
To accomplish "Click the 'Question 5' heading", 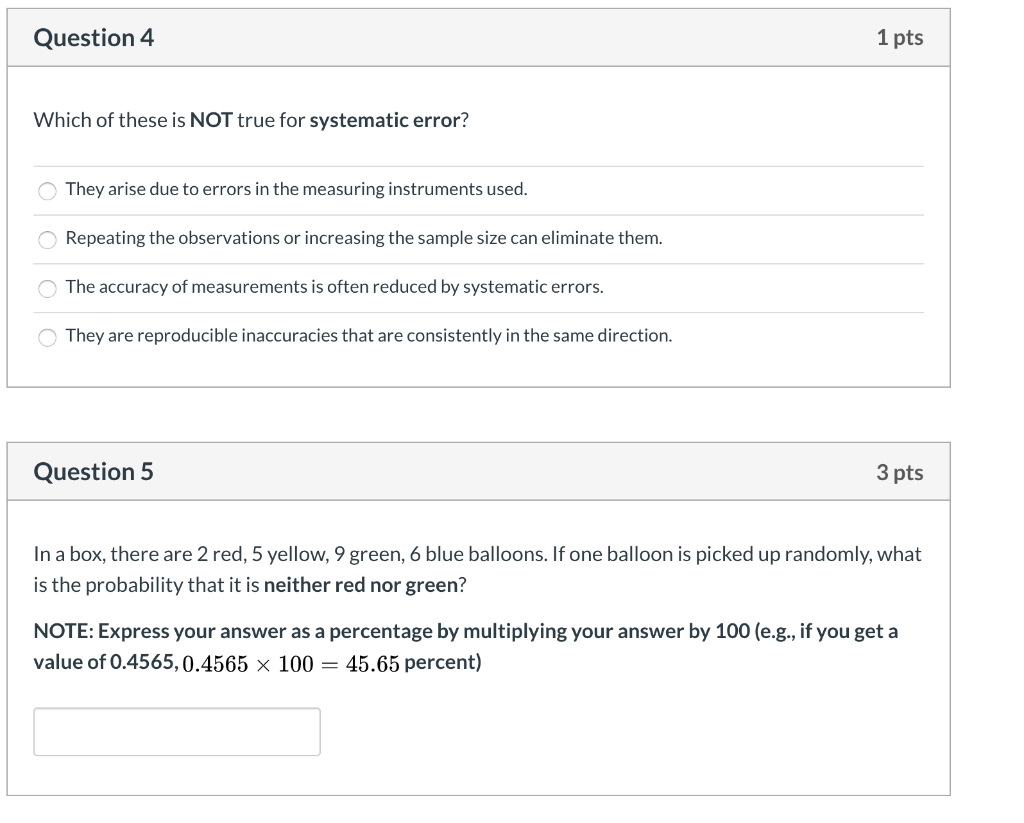I will click(93, 472).
